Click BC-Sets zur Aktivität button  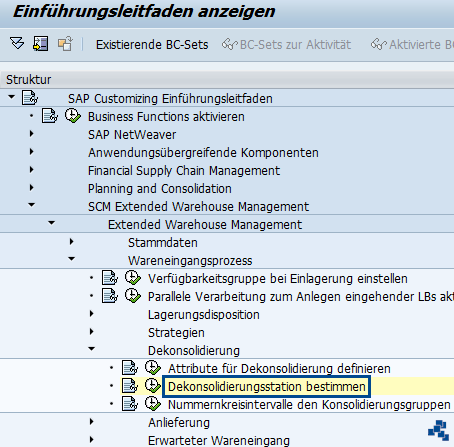click(x=295, y=44)
